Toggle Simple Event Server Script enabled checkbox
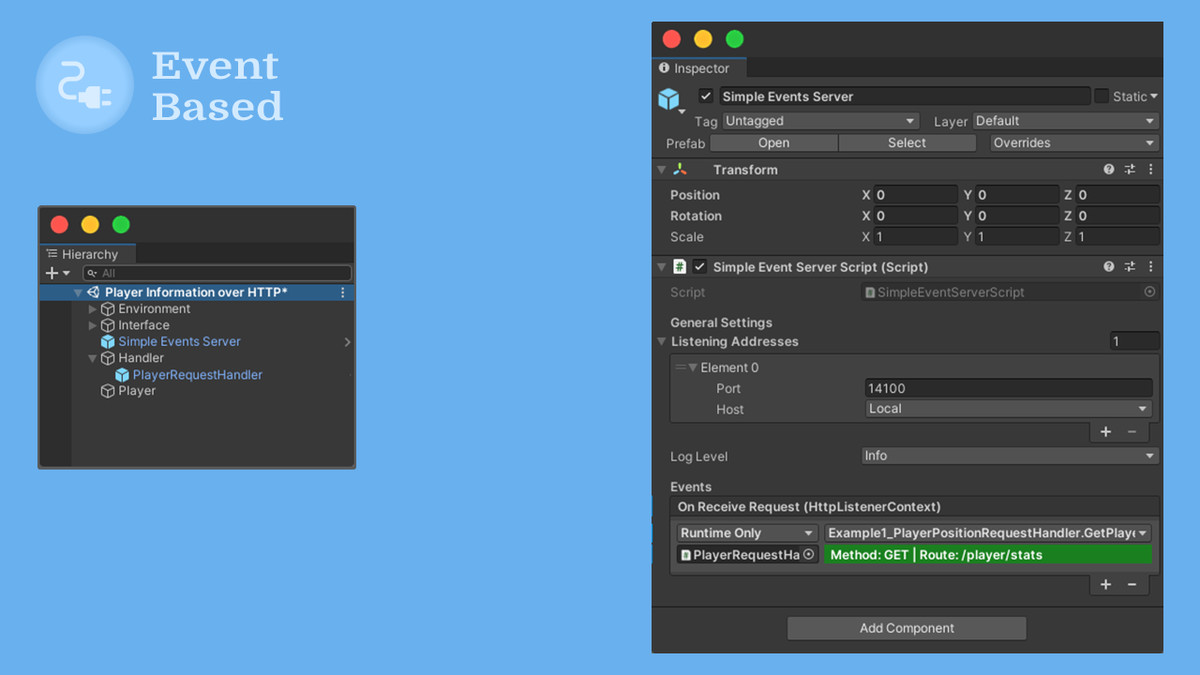The height and width of the screenshot is (675, 1200). tap(700, 267)
